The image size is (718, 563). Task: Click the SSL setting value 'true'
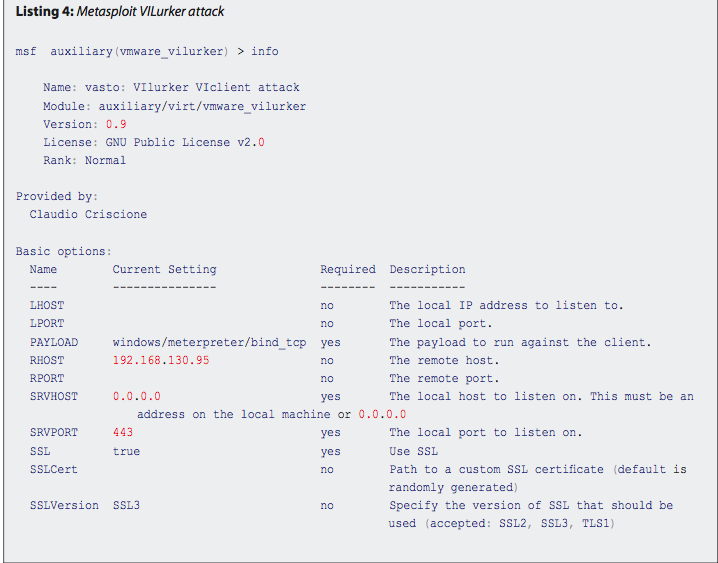pyautogui.click(x=126, y=451)
